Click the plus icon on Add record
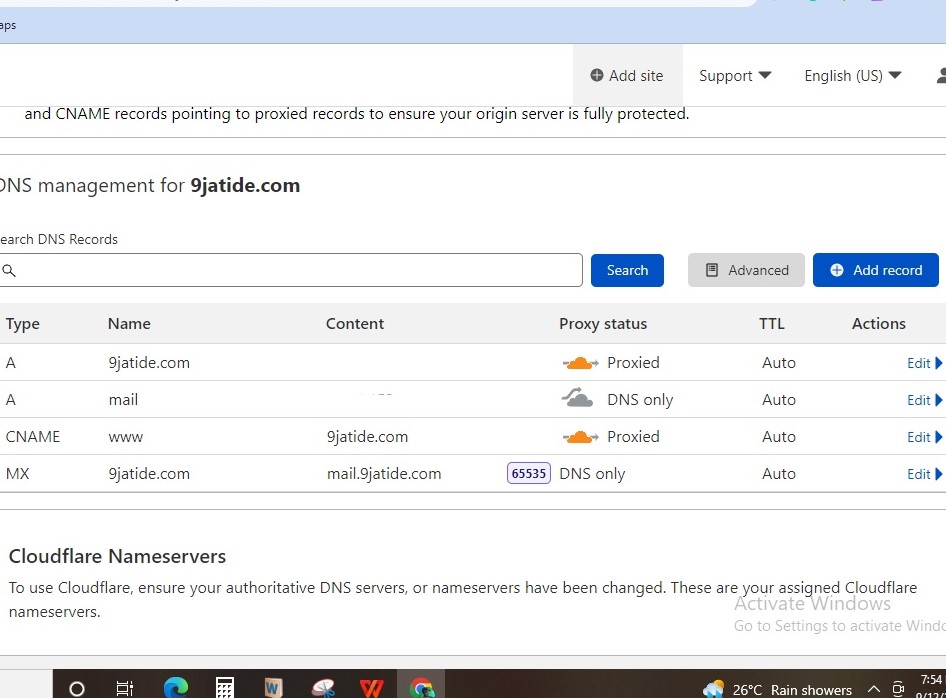The image size is (946, 698). point(837,270)
